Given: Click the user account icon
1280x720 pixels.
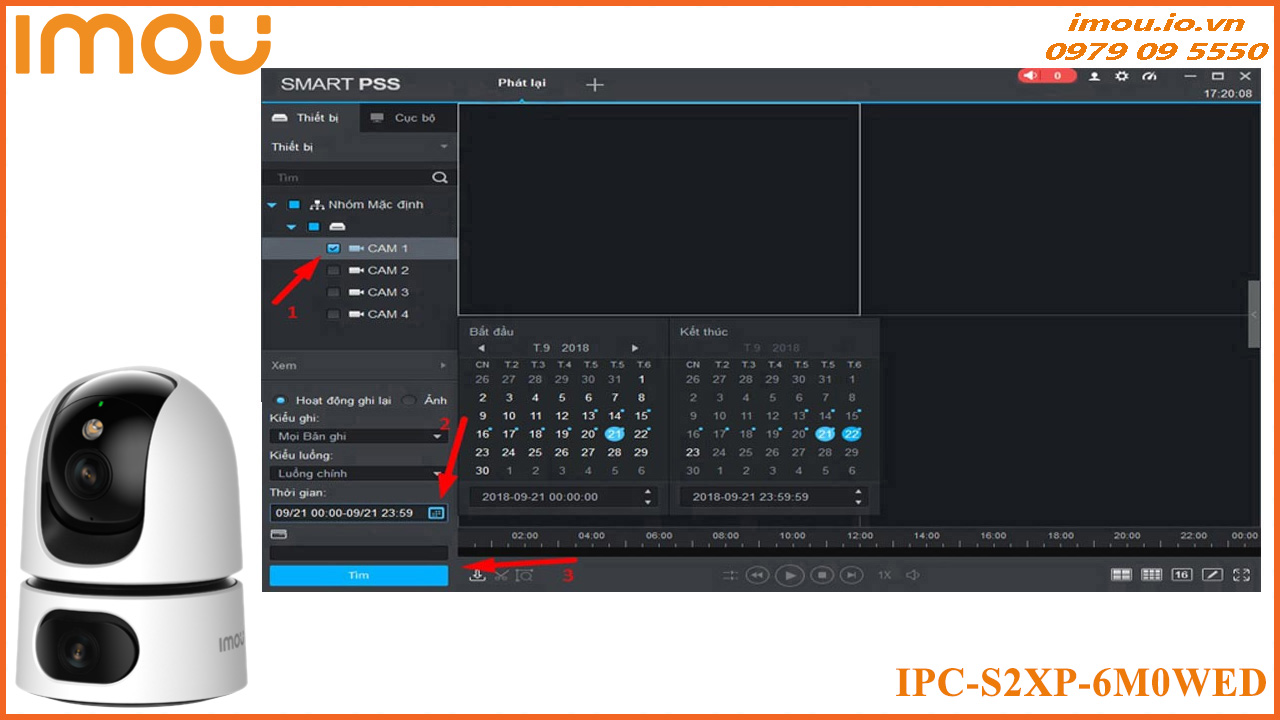Looking at the screenshot, I should (x=1095, y=76).
